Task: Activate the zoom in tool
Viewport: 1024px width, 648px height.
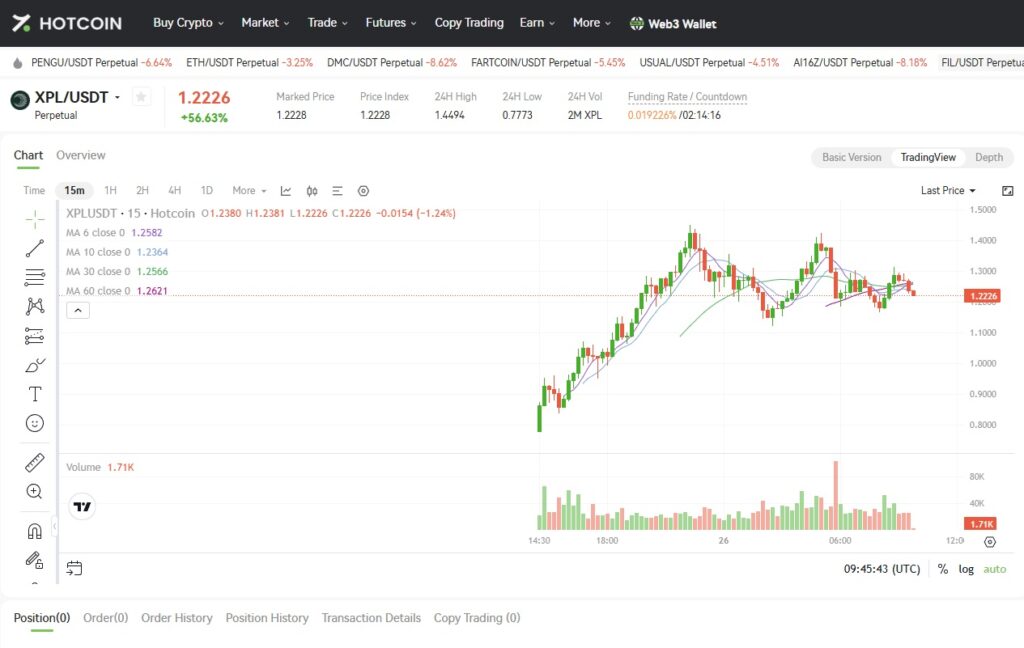Action: coord(35,491)
